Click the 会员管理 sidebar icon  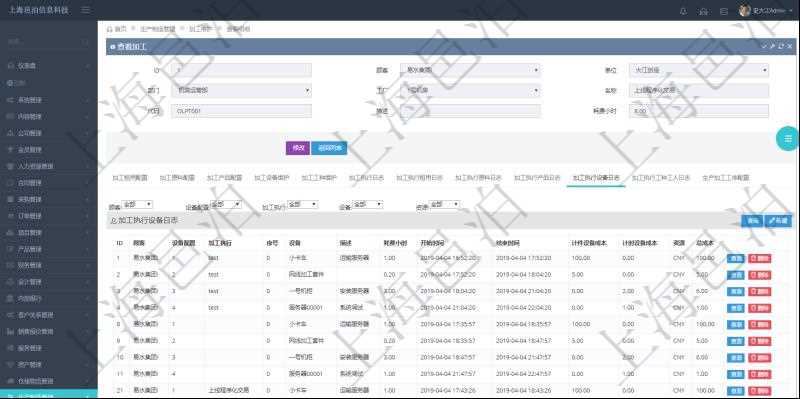tap(11, 150)
